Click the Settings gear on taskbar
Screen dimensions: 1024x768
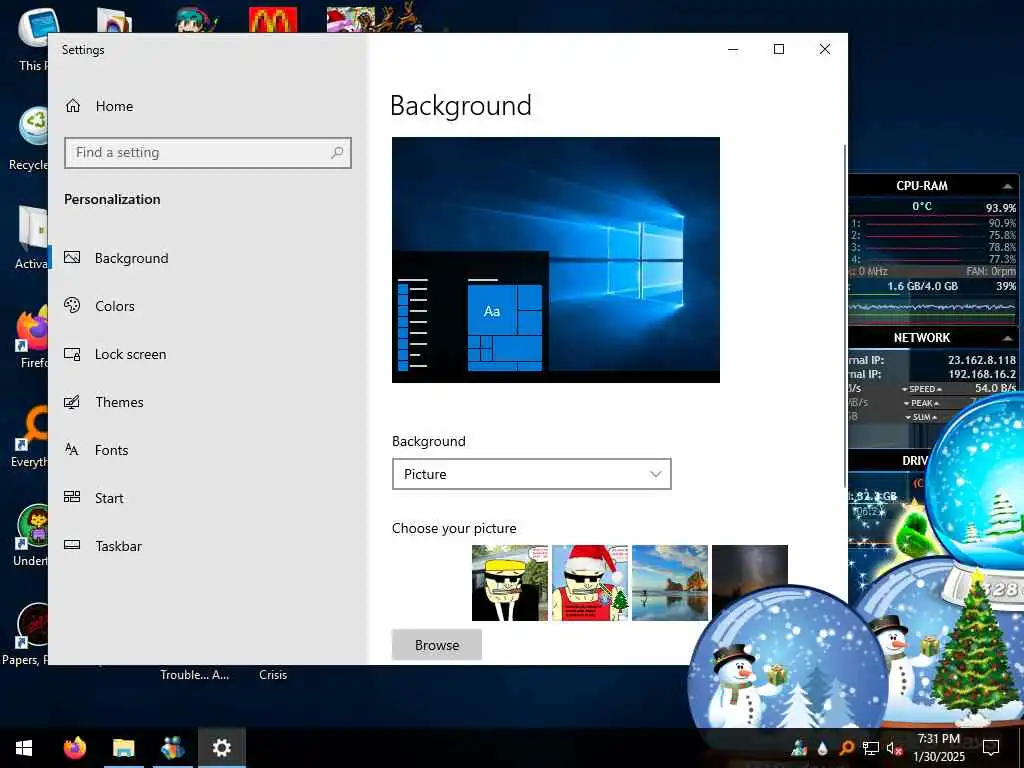click(222, 748)
